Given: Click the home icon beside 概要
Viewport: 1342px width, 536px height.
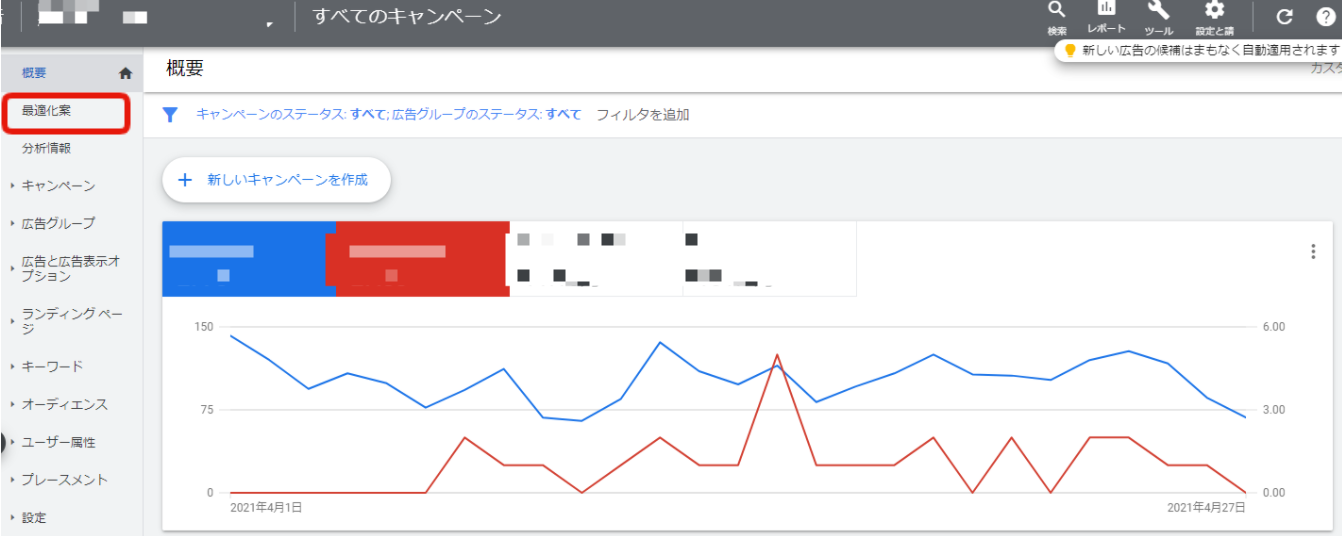Looking at the screenshot, I should tap(125, 73).
